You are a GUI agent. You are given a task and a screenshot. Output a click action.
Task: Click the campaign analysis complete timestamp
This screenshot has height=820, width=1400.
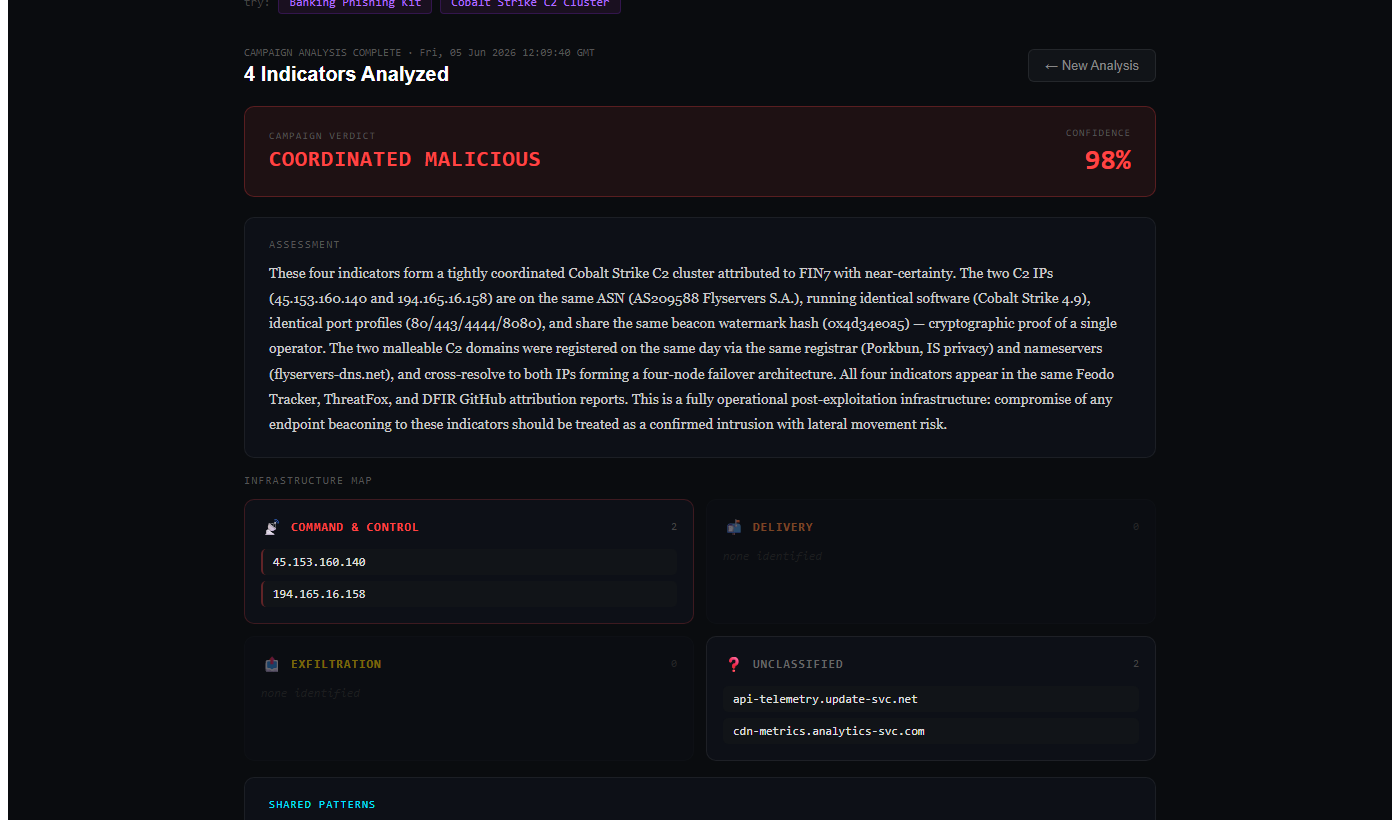pyautogui.click(x=419, y=53)
